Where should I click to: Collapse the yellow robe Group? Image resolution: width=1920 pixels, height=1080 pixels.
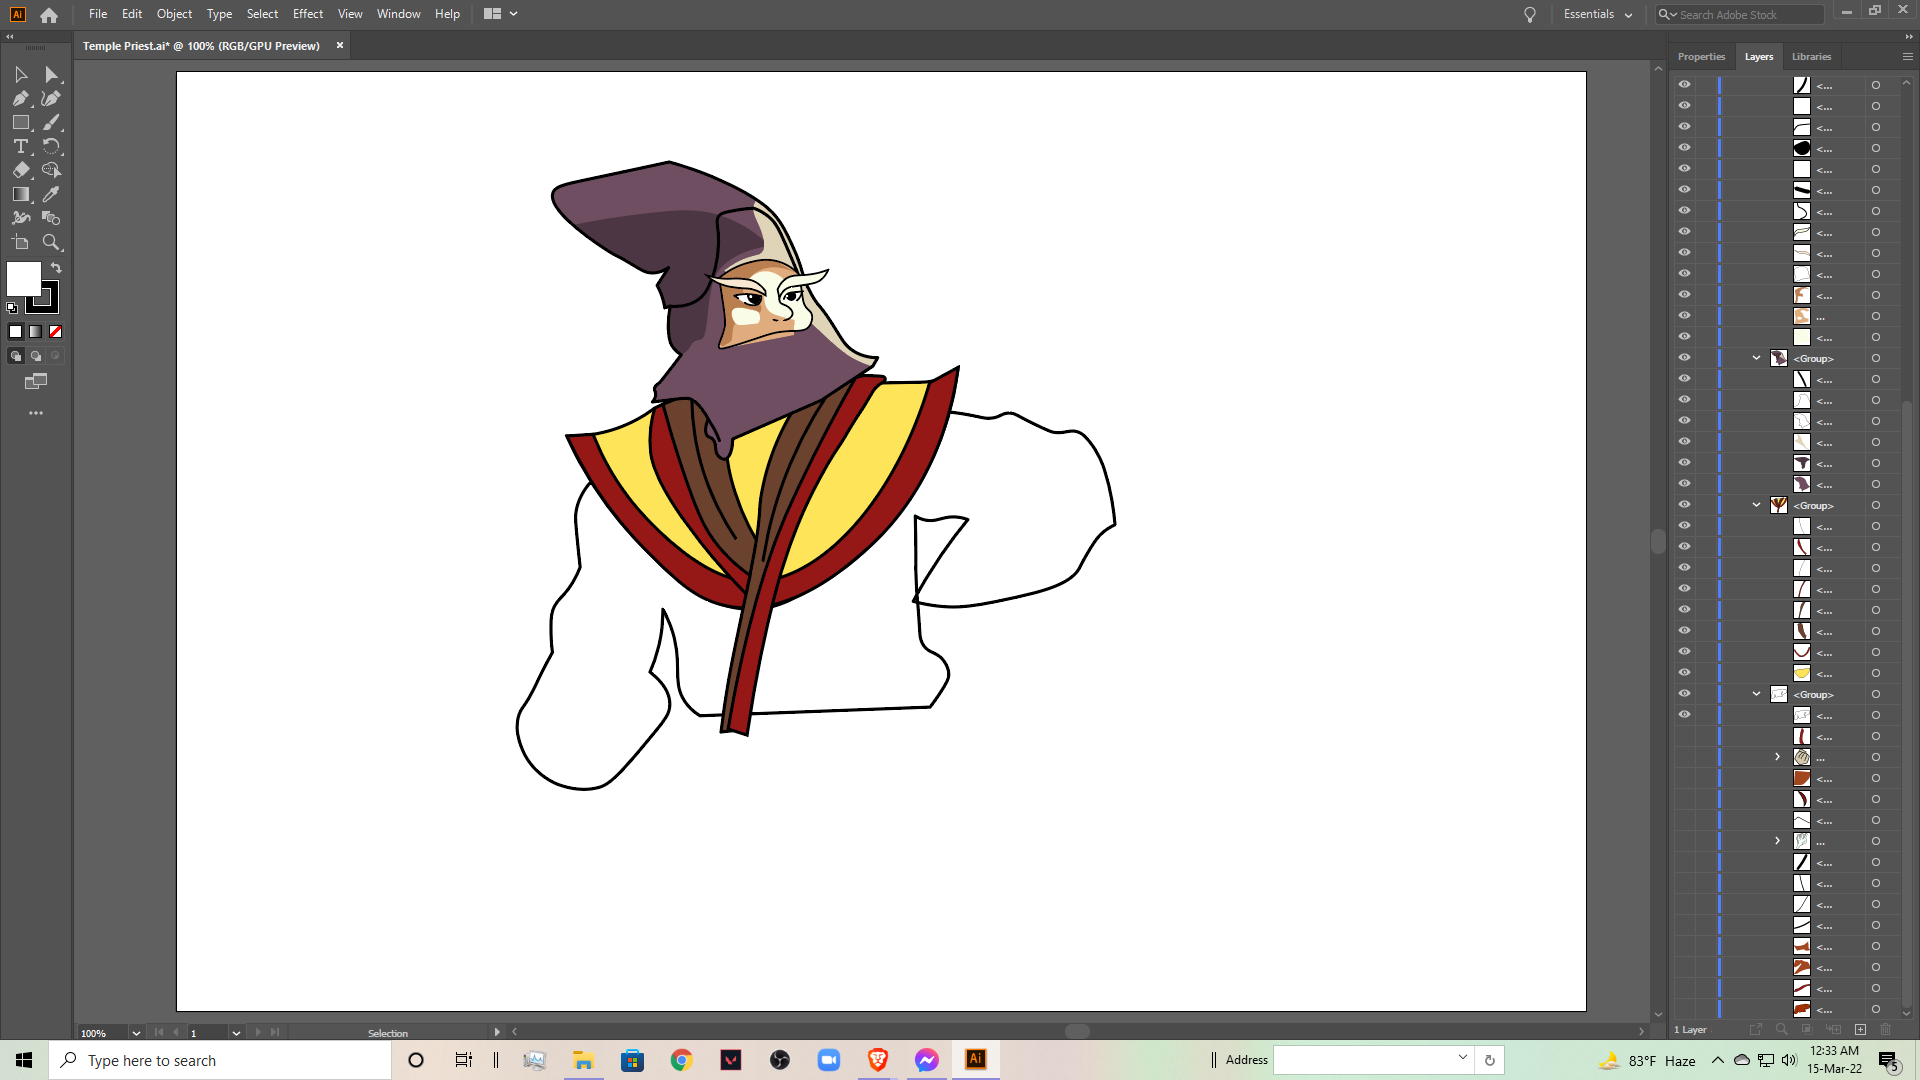pyautogui.click(x=1757, y=505)
